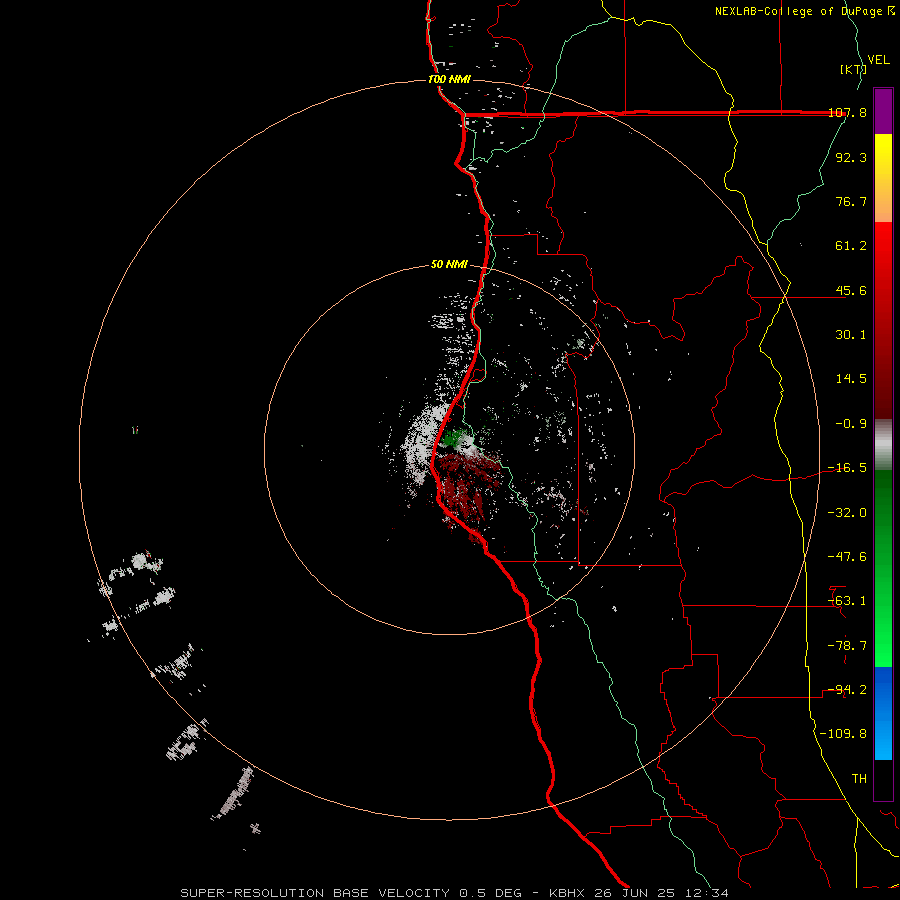The width and height of the screenshot is (900, 900).
Task: Select the 92.3 legend value
Action: 851,157
